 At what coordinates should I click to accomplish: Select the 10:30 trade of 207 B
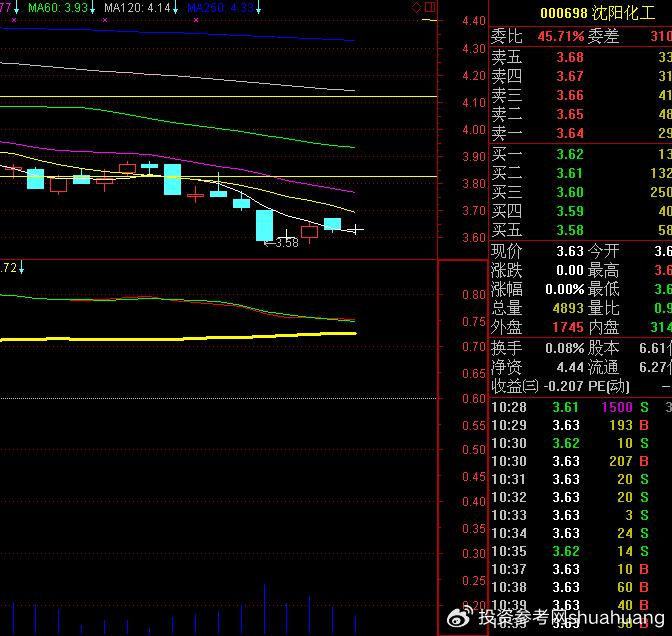point(581,461)
